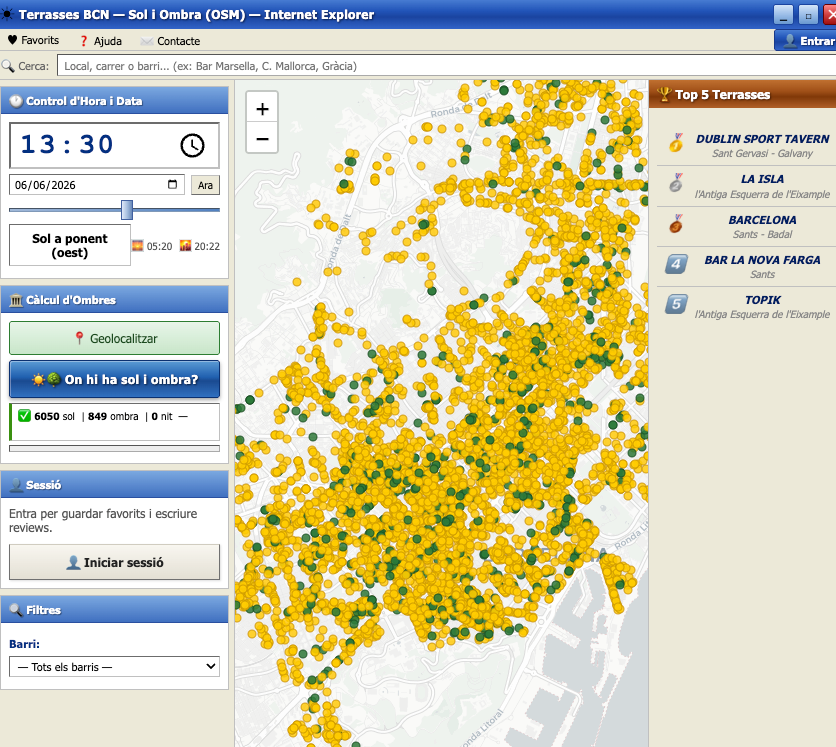Open the Barri neighborhood dropdown
This screenshot has width=836, height=747.
click(114, 666)
